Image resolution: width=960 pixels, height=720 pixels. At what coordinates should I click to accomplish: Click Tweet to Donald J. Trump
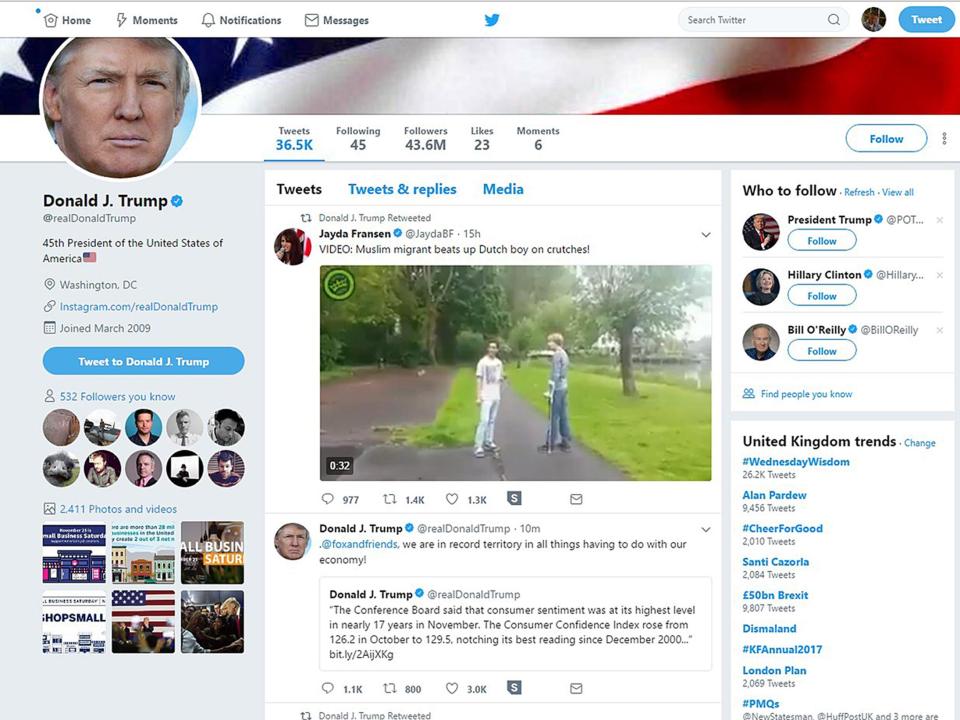(x=143, y=361)
